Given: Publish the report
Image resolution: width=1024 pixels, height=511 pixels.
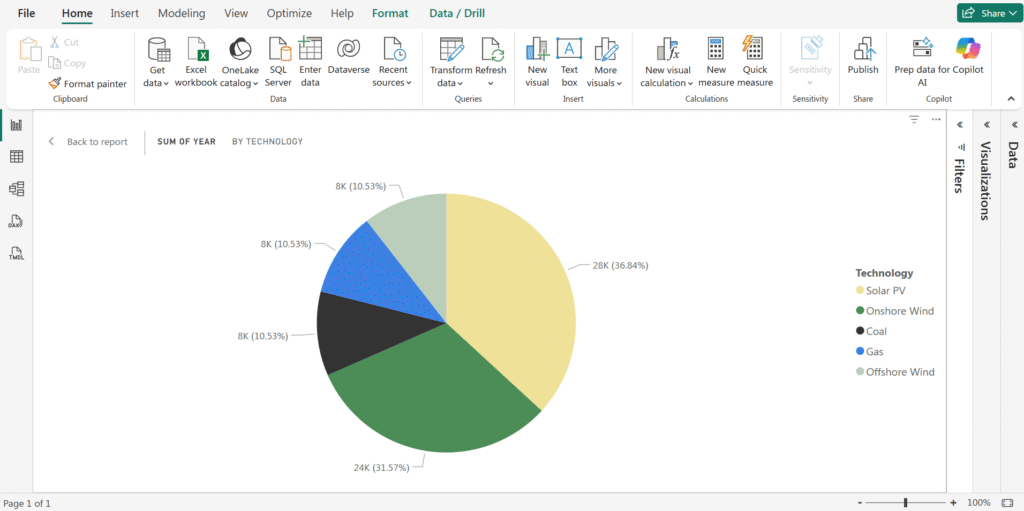Looking at the screenshot, I should pos(862,50).
